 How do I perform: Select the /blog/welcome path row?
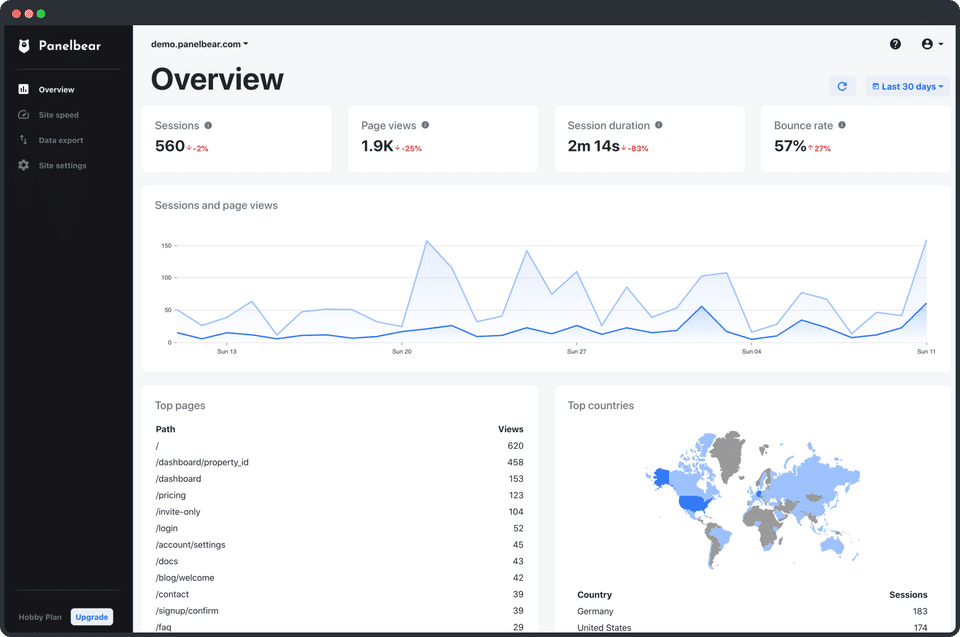click(340, 578)
